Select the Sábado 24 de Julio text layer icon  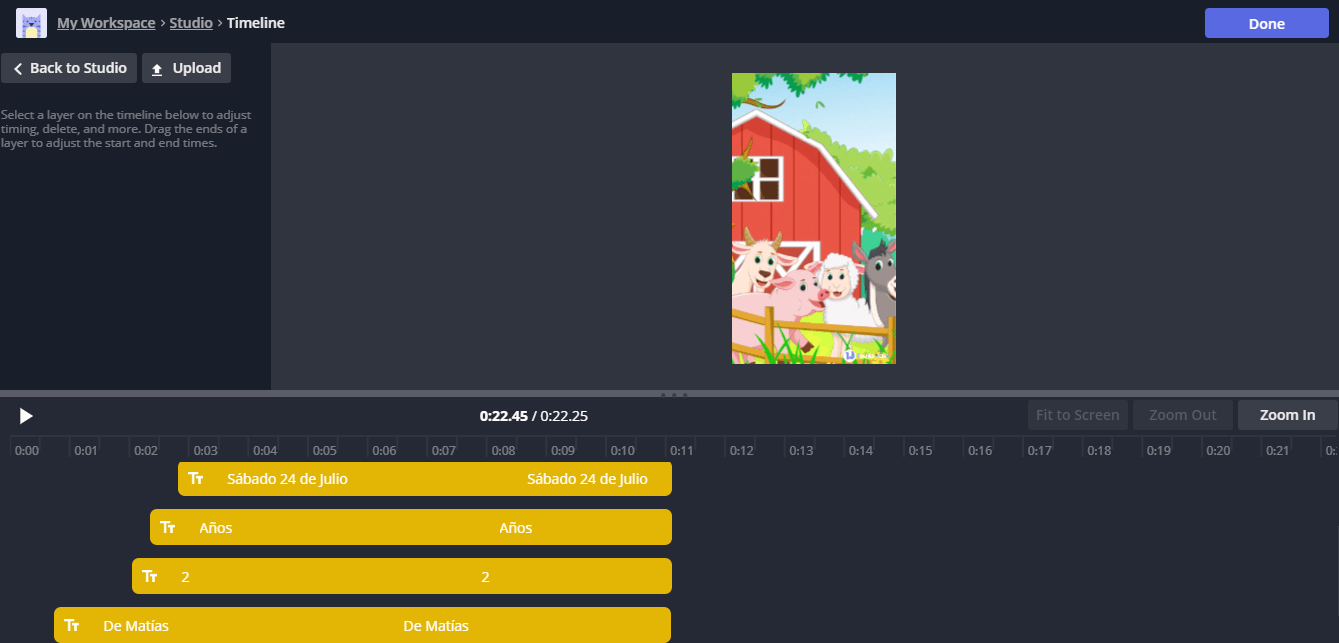coord(196,479)
